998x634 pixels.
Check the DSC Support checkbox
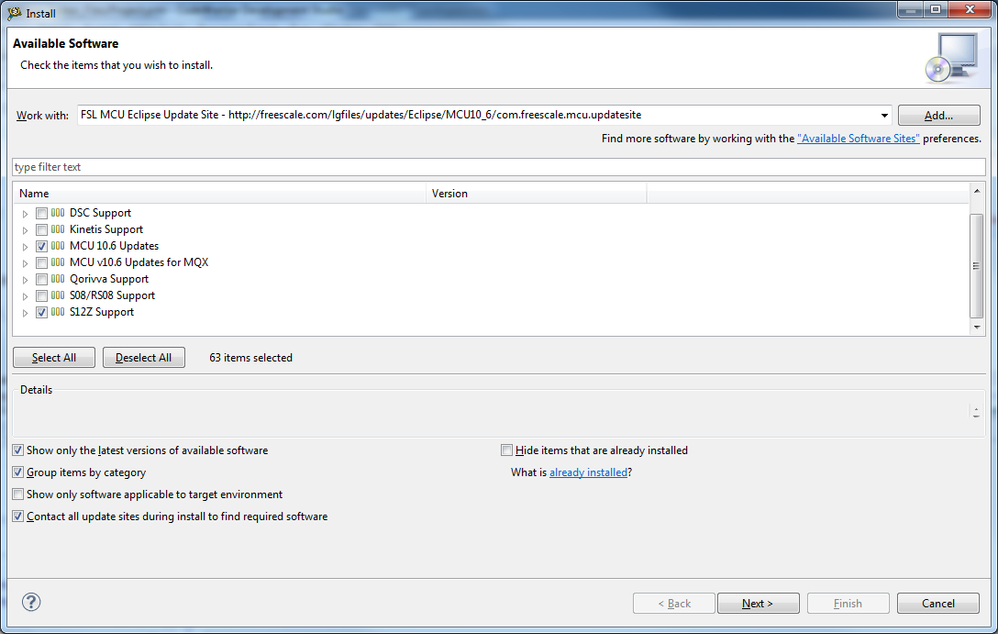pyautogui.click(x=41, y=213)
